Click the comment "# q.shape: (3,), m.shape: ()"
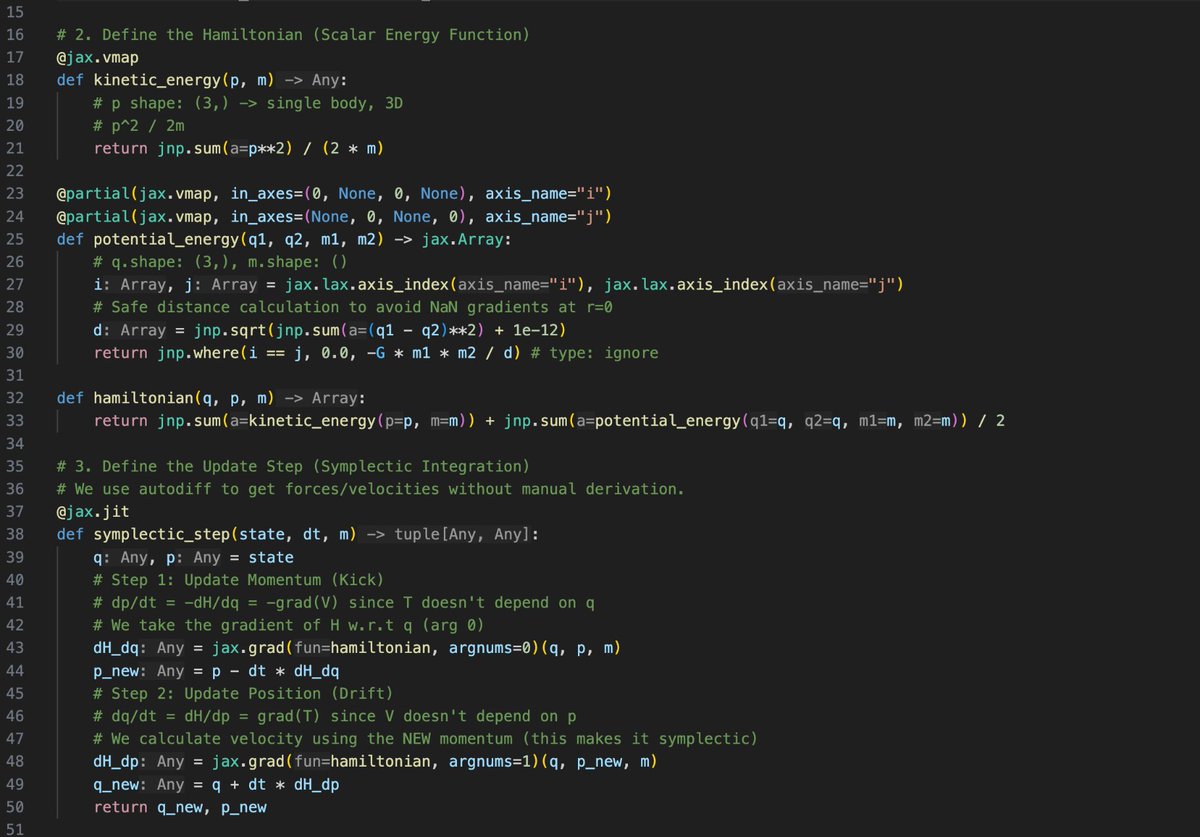 coord(219,262)
